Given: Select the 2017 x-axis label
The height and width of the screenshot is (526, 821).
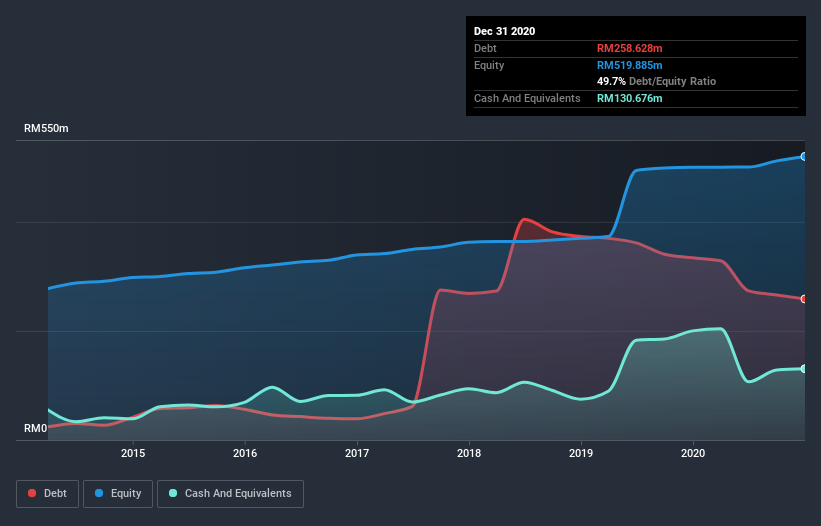Looking at the screenshot, I should [x=357, y=453].
